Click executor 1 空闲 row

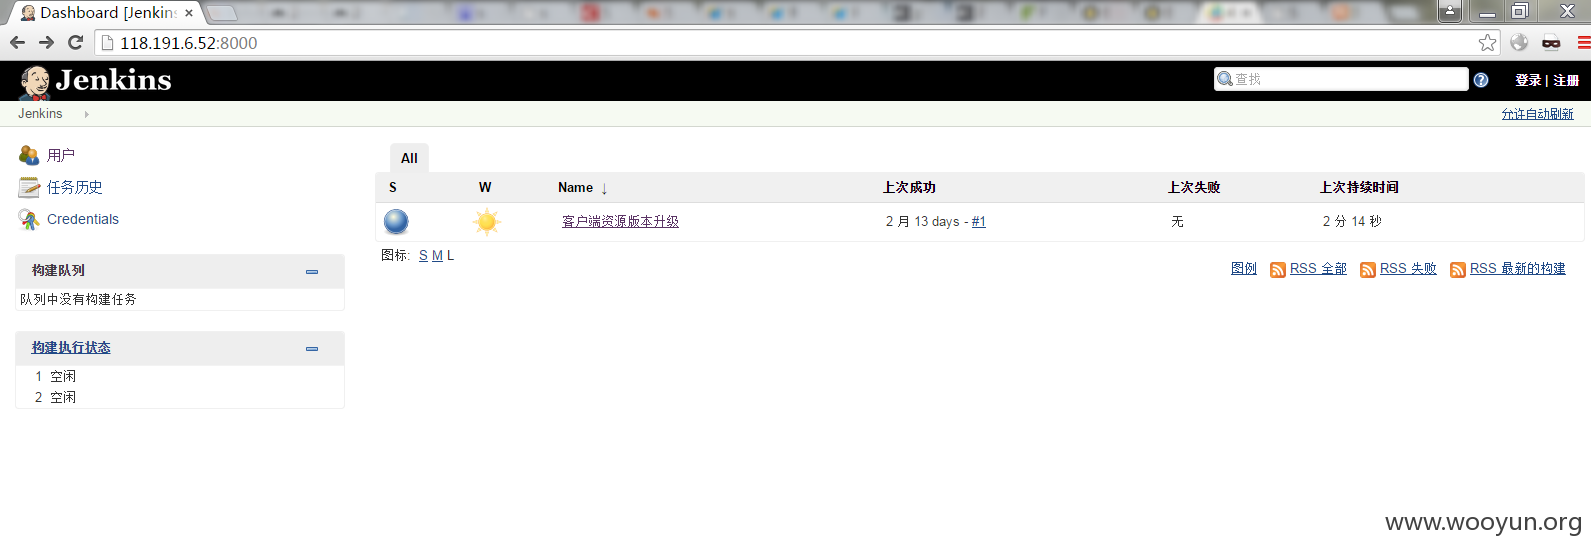click(x=180, y=377)
